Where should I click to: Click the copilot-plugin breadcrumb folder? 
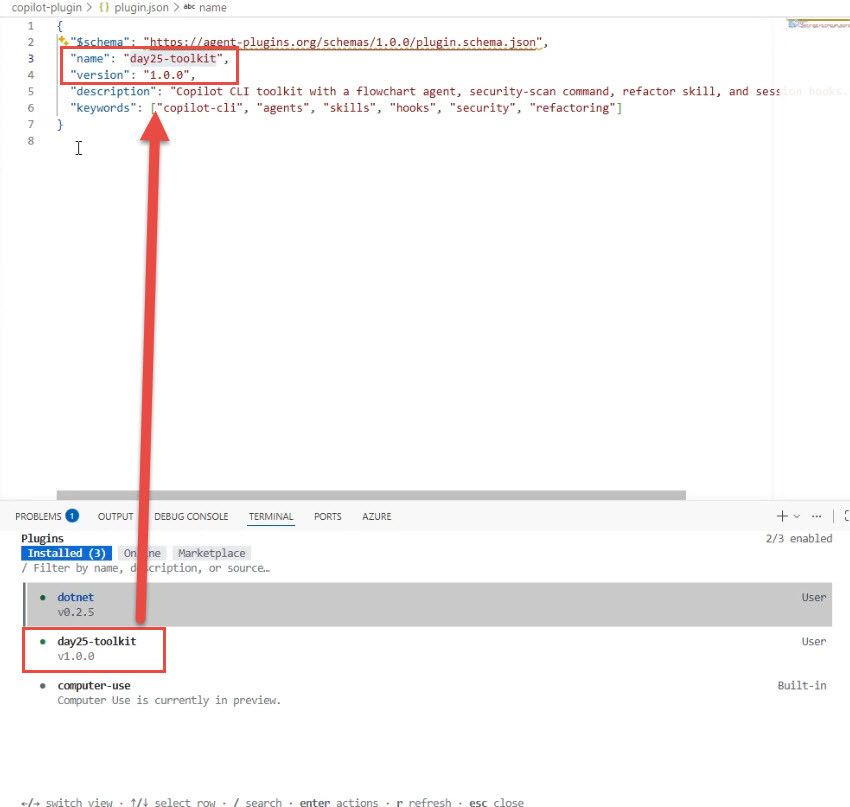(47, 8)
